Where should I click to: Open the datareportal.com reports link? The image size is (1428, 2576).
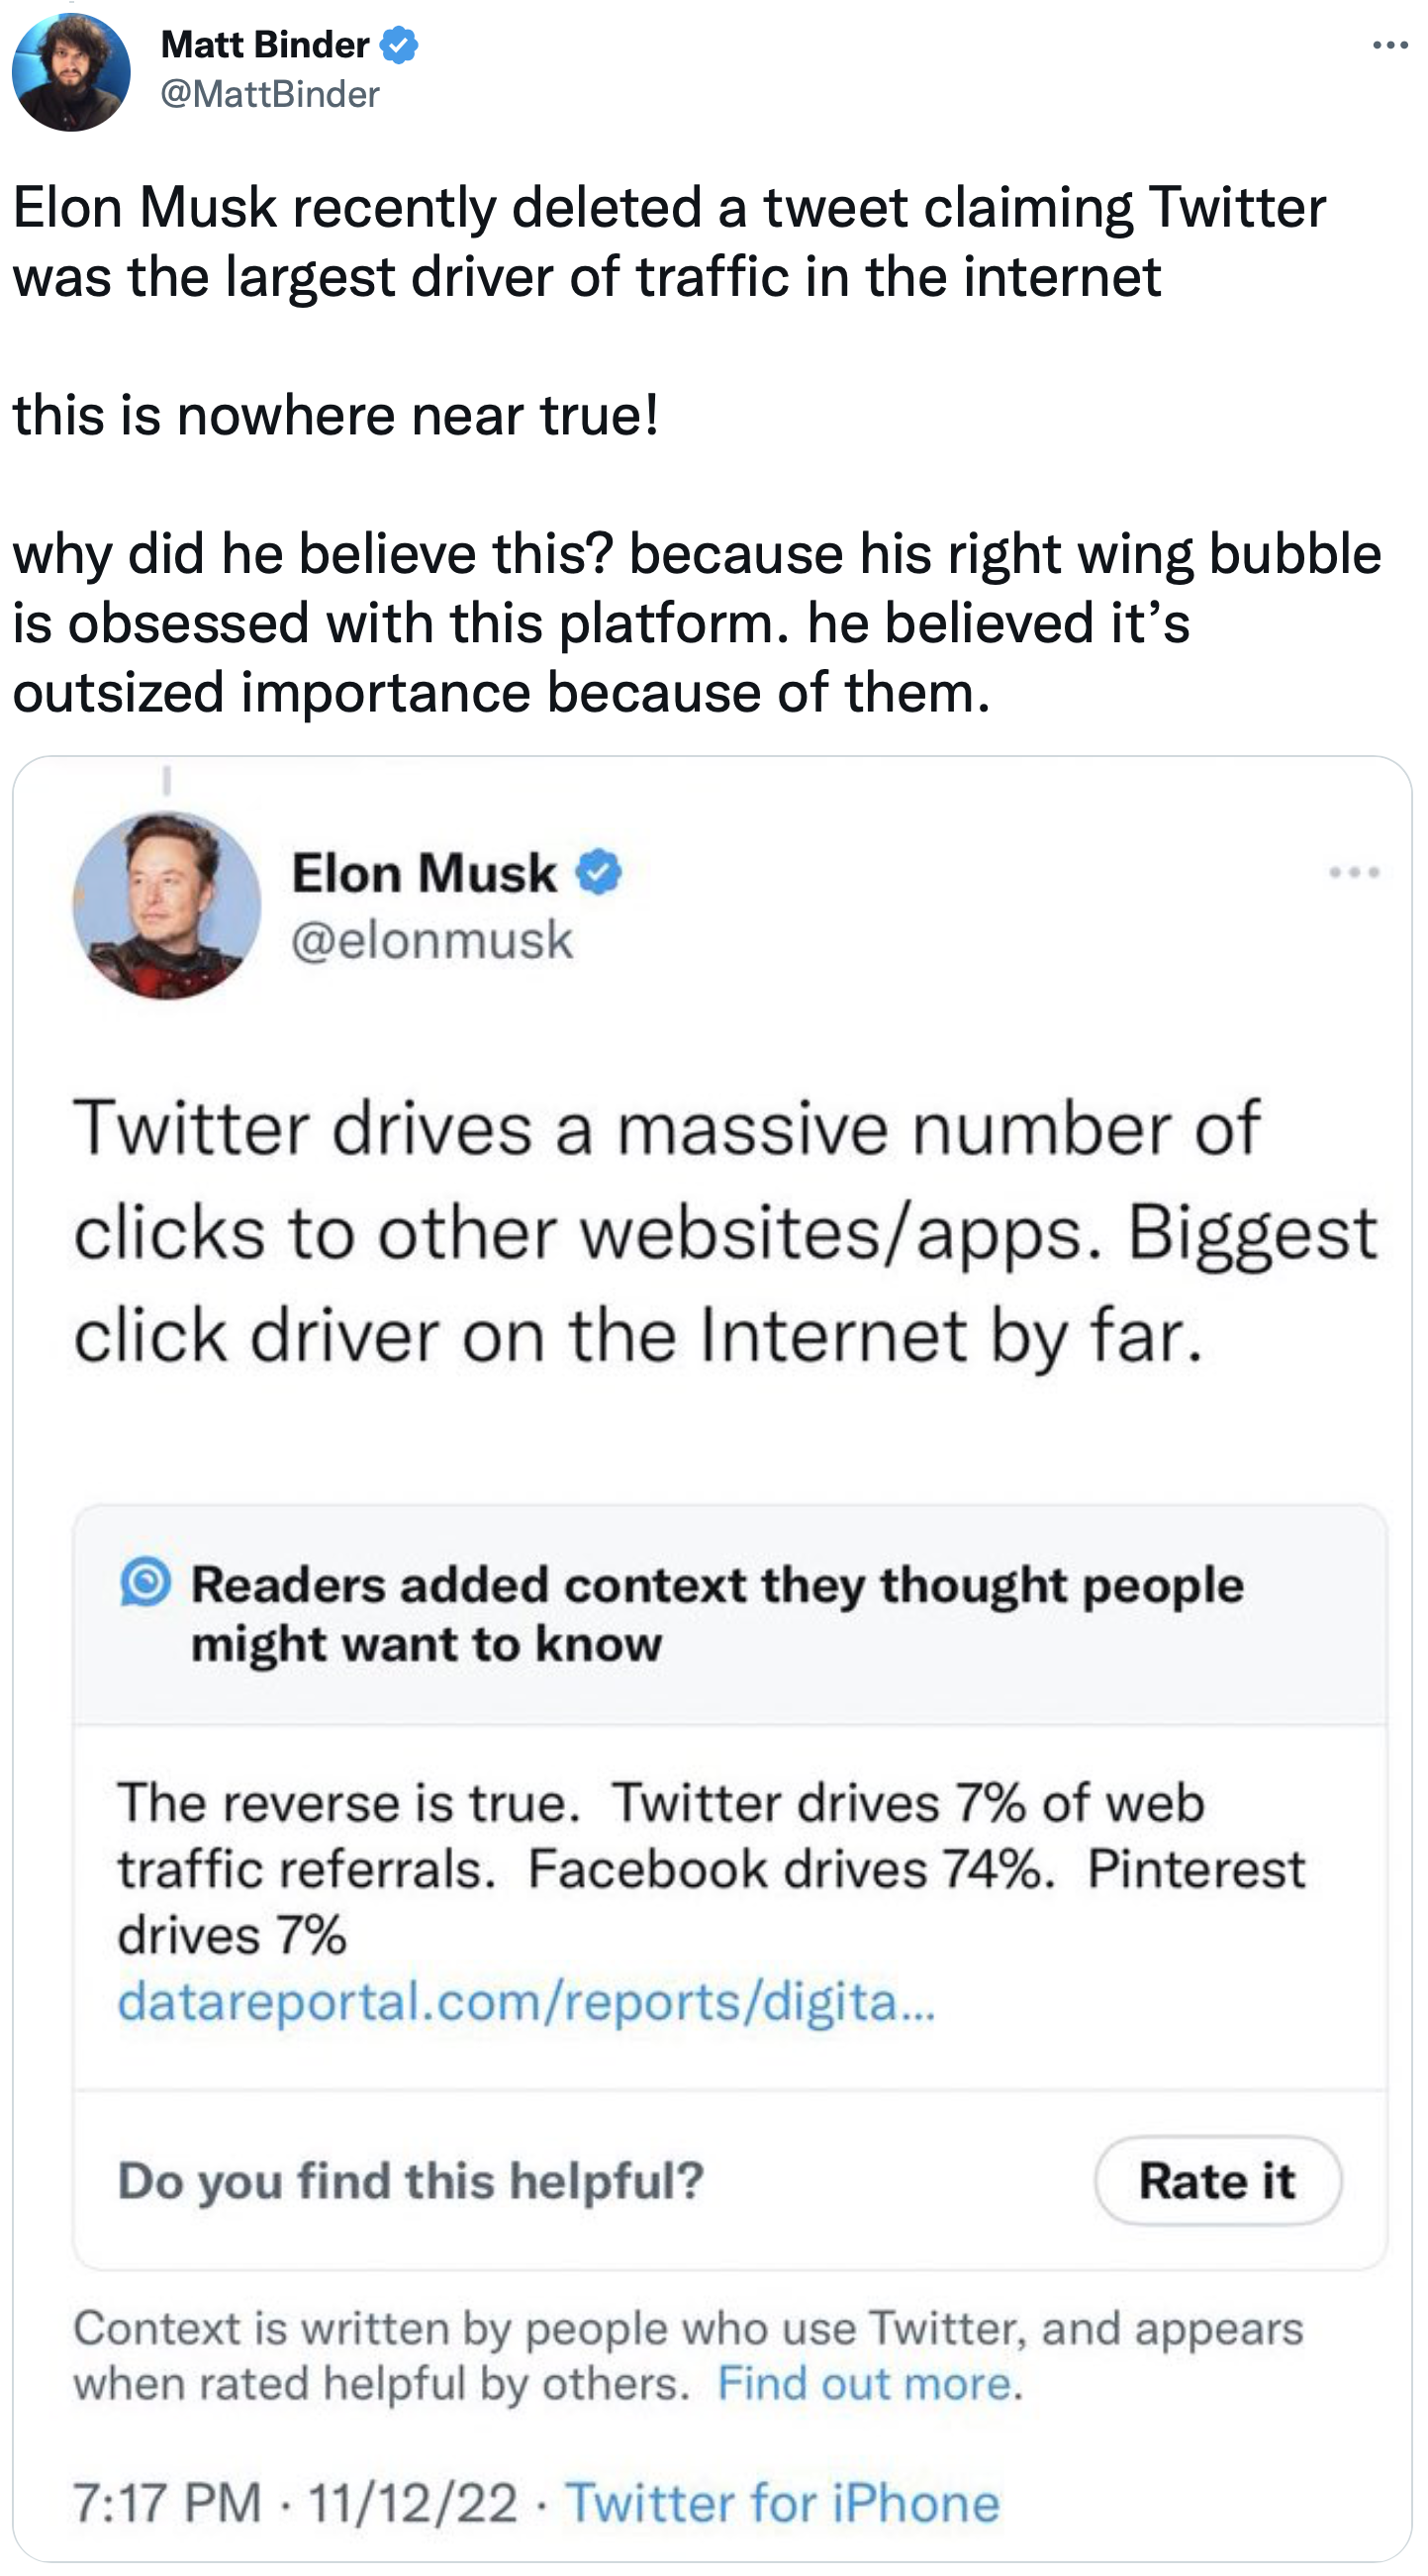point(526,2002)
